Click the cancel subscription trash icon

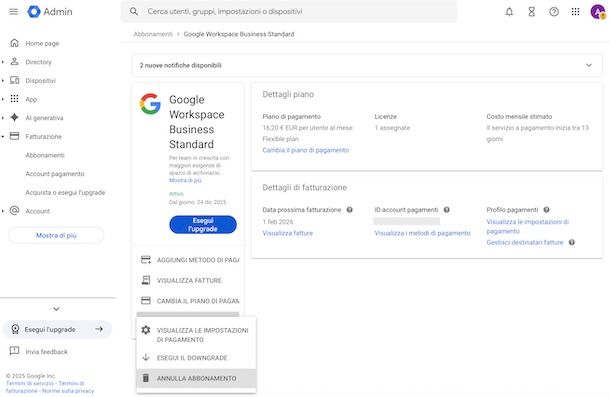146,378
